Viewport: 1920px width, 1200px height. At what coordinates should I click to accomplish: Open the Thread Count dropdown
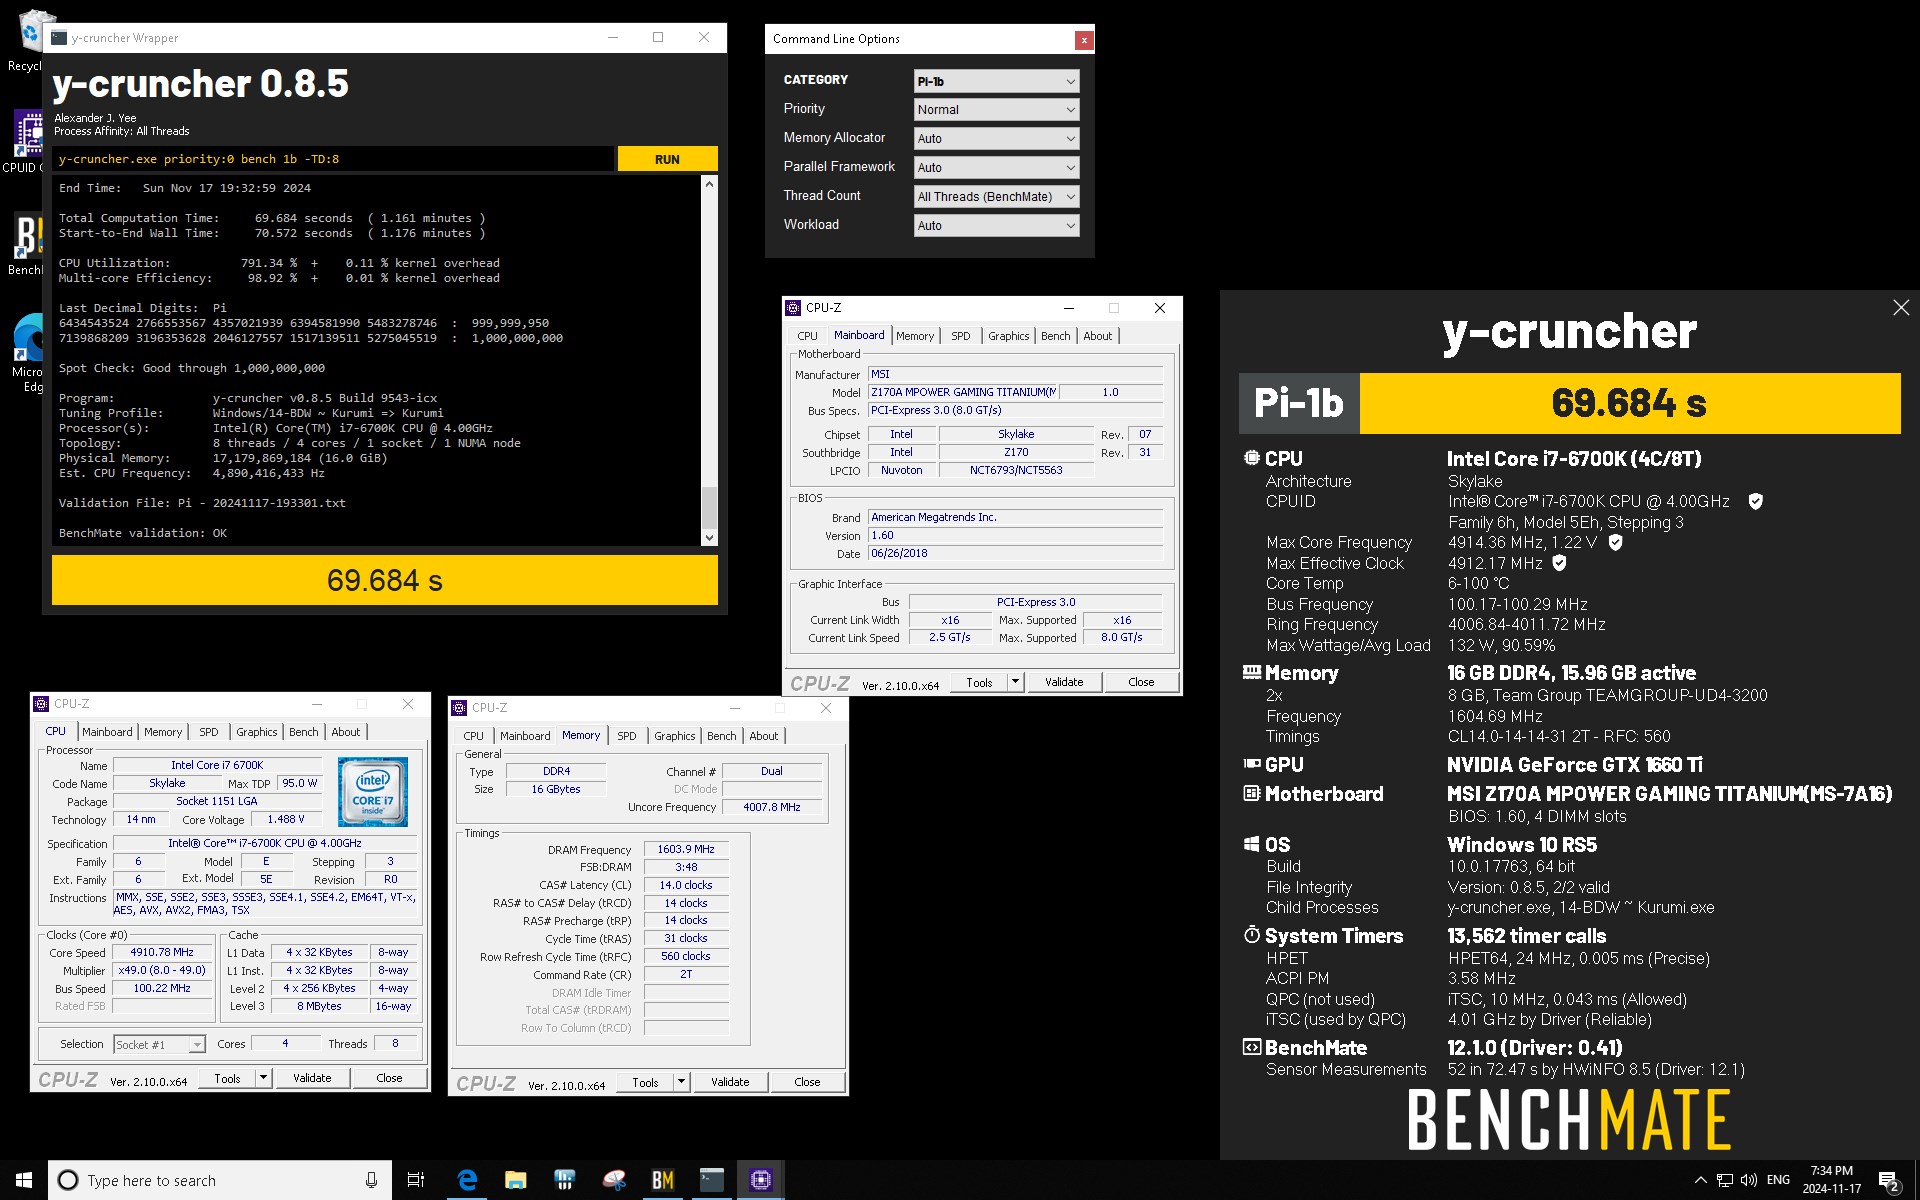(x=996, y=197)
